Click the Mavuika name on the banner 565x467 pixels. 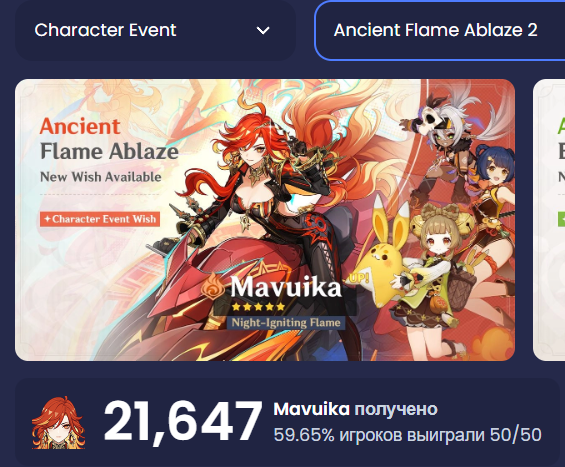click(285, 288)
